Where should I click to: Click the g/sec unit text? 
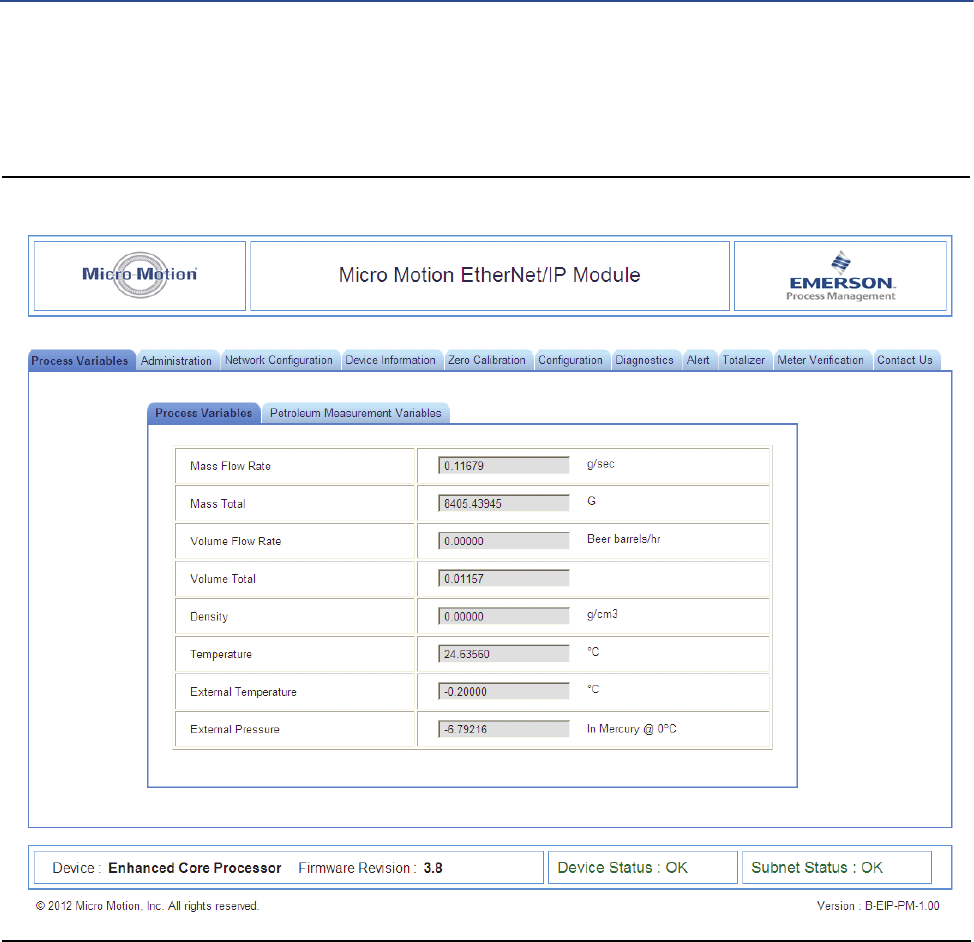[x=601, y=464]
